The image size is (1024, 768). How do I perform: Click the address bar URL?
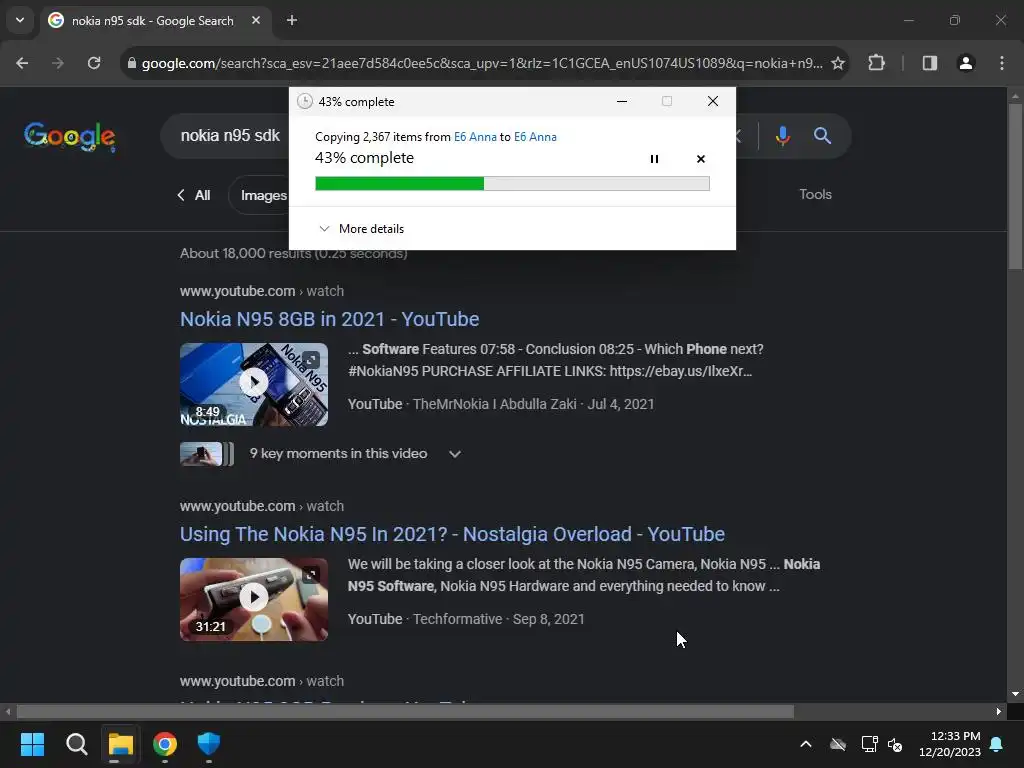point(482,63)
